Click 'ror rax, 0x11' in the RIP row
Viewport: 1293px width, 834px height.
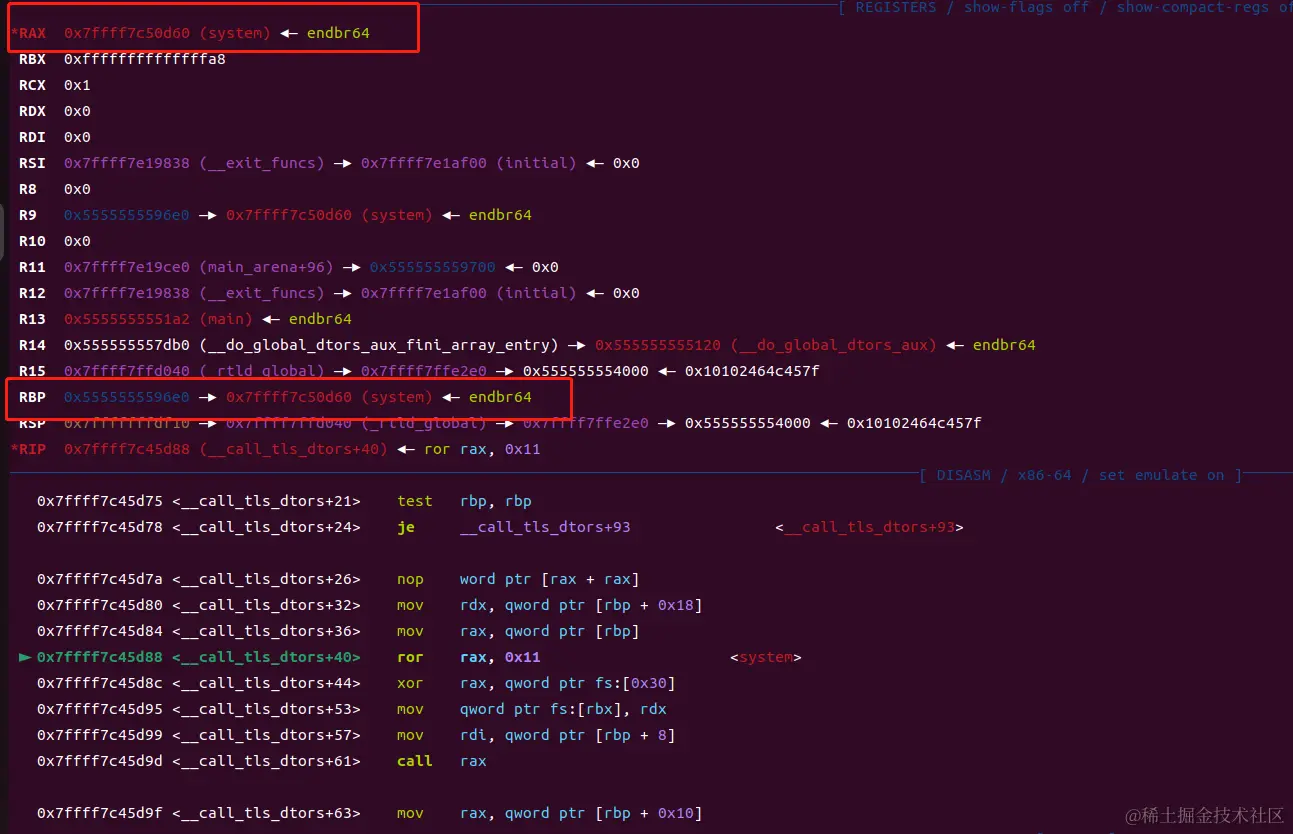pyautogui.click(x=482, y=449)
